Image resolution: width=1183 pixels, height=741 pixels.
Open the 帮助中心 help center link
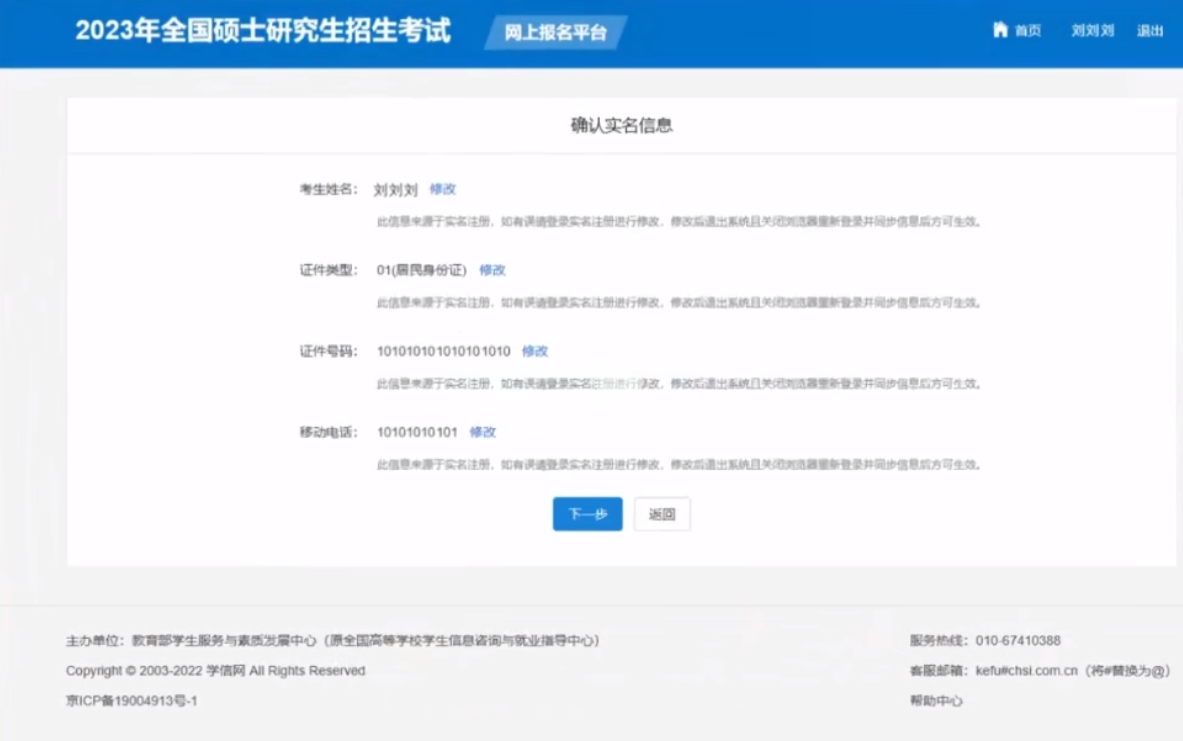(x=938, y=701)
